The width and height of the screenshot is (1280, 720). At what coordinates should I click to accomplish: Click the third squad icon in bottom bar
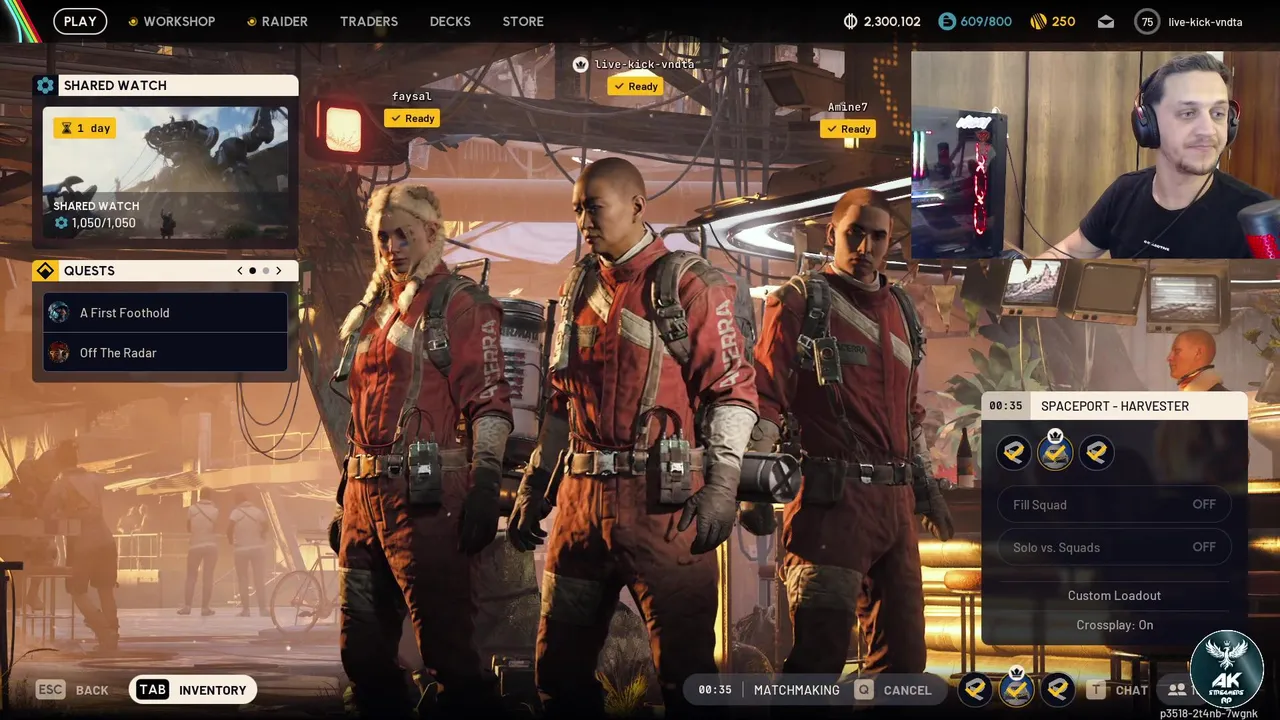point(1058,689)
